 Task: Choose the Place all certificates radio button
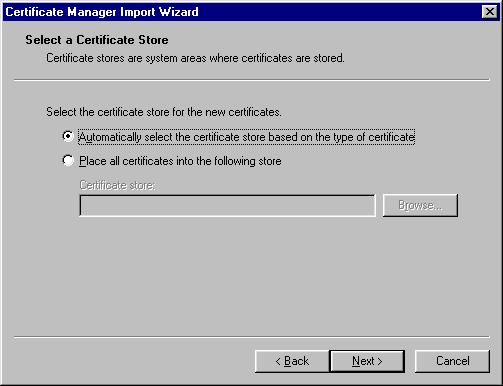pyautogui.click(x=68, y=161)
